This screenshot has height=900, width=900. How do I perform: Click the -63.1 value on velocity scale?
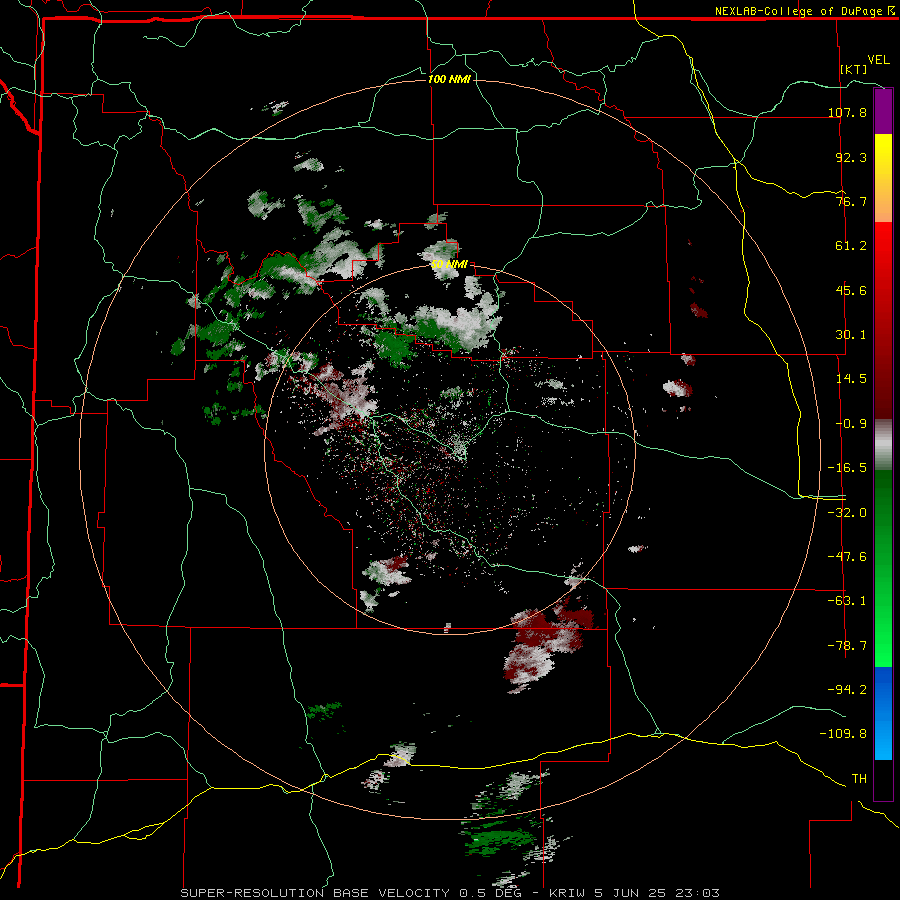pyautogui.click(x=847, y=601)
